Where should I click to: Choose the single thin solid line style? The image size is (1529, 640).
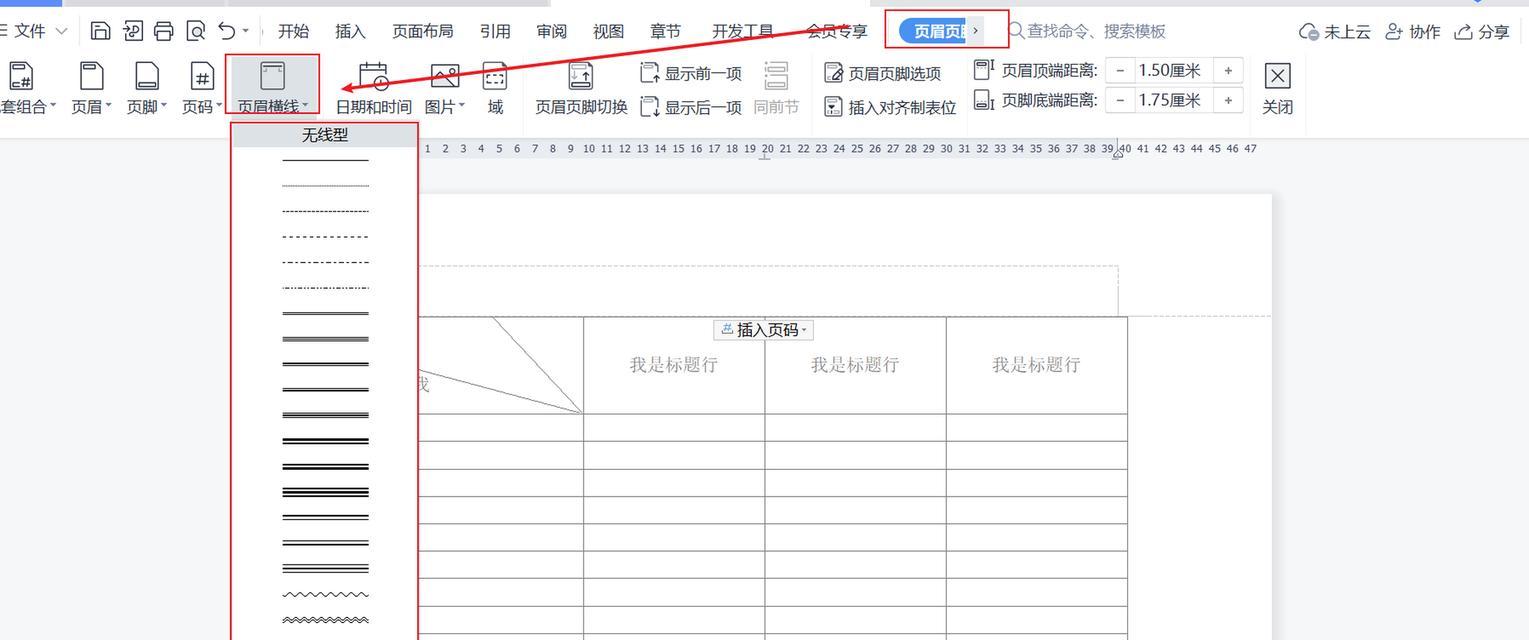325,160
